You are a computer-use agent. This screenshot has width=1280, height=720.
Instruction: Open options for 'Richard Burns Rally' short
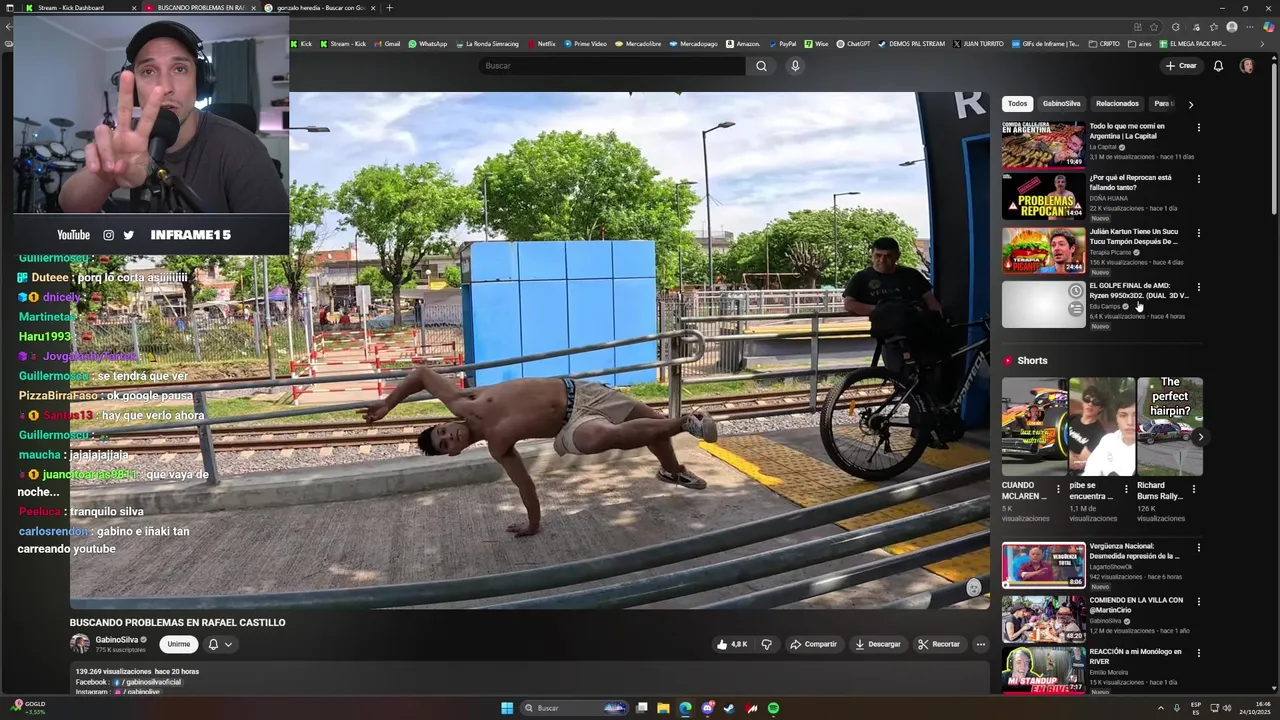pos(1193,490)
